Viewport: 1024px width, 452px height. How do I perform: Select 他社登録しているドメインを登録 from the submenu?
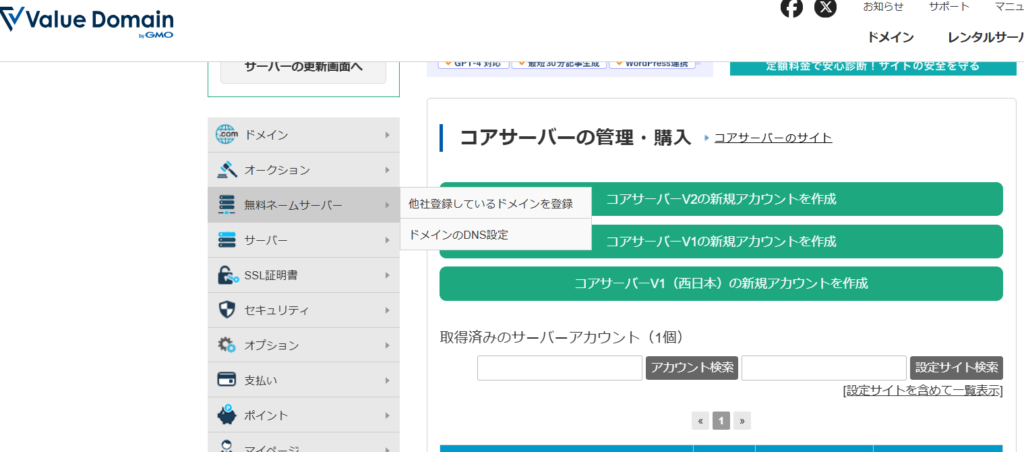491,204
